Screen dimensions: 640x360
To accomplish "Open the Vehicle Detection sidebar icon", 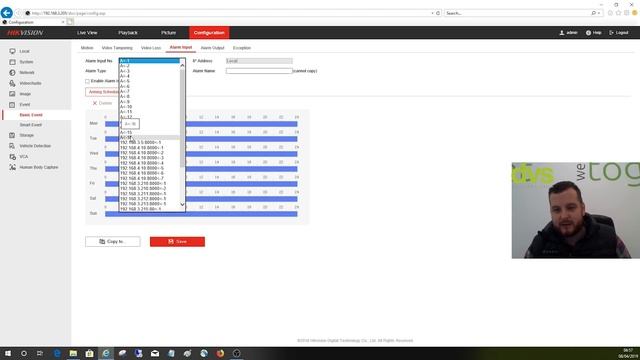I will point(12,146).
